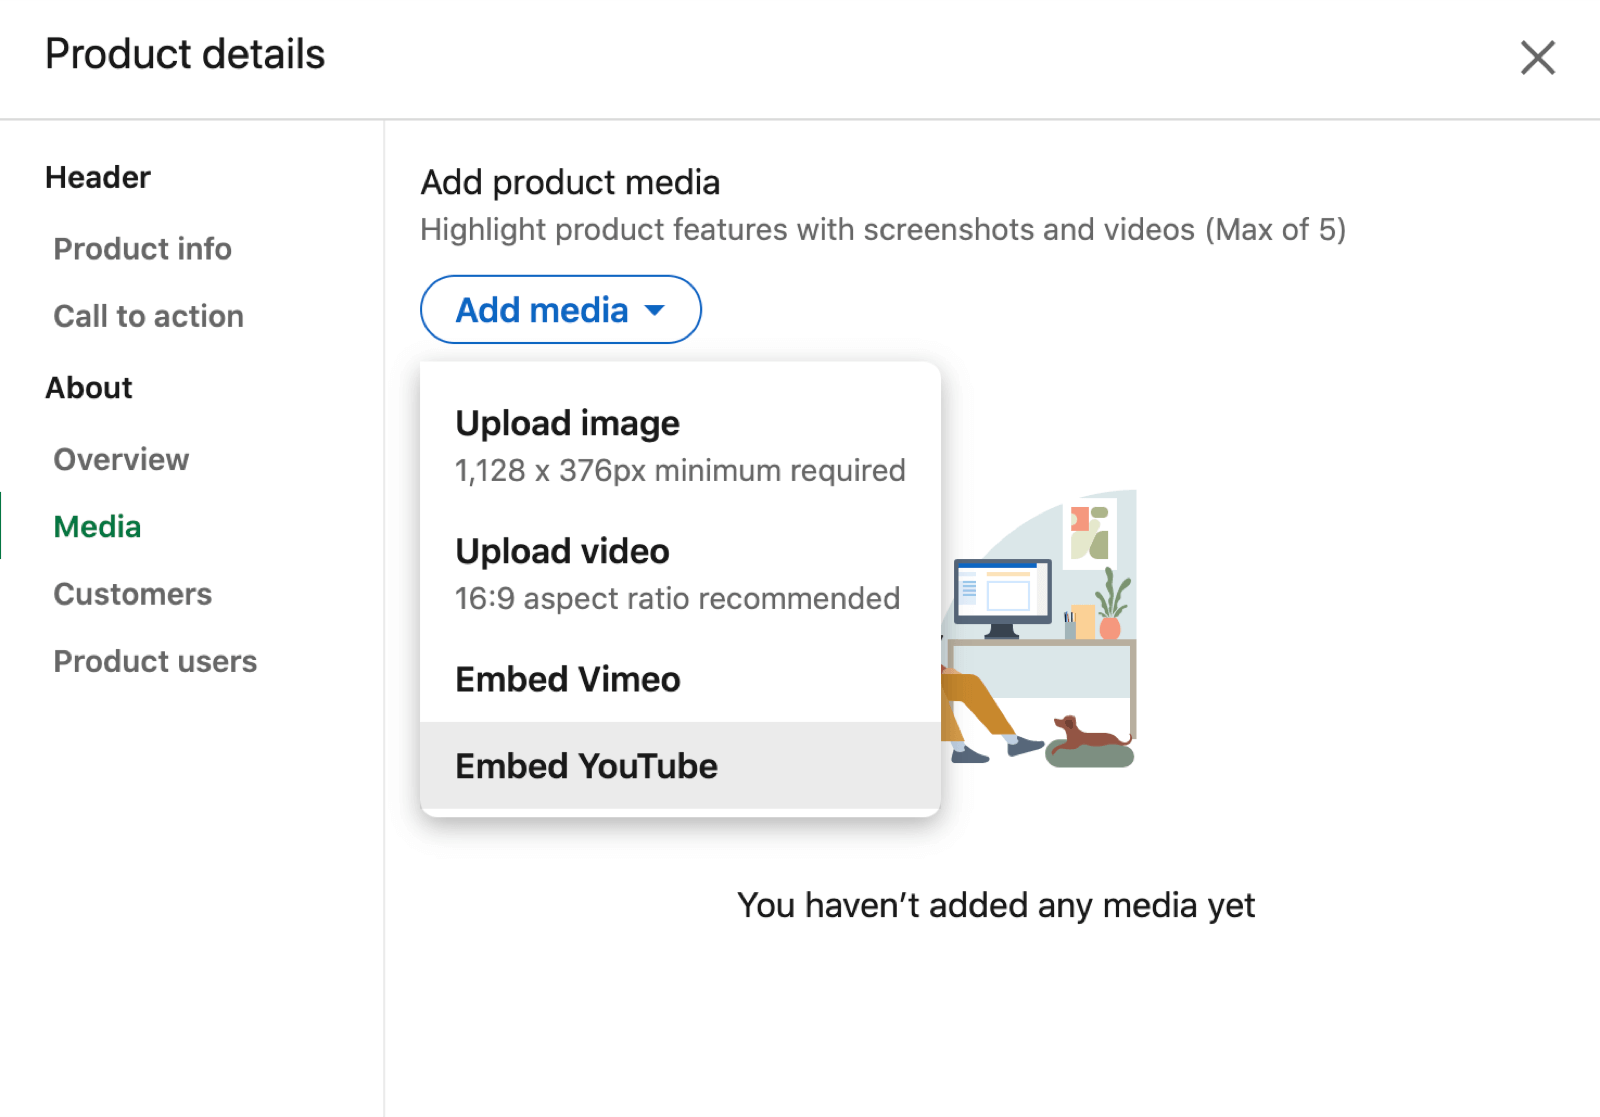Collapse the Add media menu via its chevron
The height and width of the screenshot is (1117, 1600).
pyautogui.click(x=654, y=310)
